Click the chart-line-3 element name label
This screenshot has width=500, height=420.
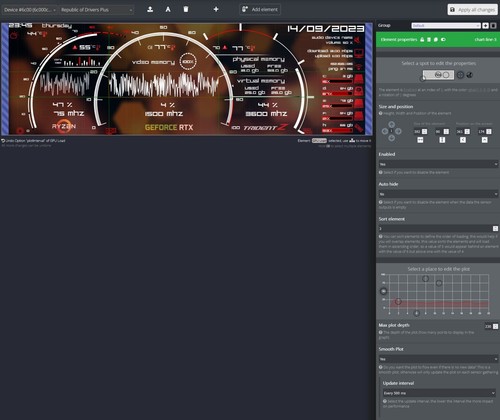[485, 39]
